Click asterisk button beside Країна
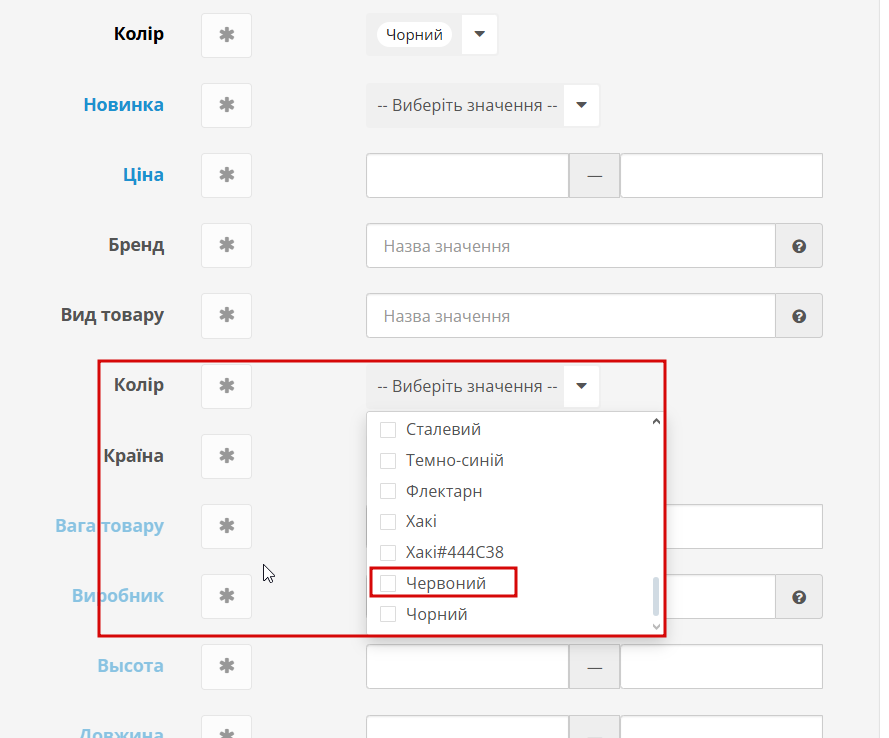Screen dimensions: 889x738 tap(226, 456)
